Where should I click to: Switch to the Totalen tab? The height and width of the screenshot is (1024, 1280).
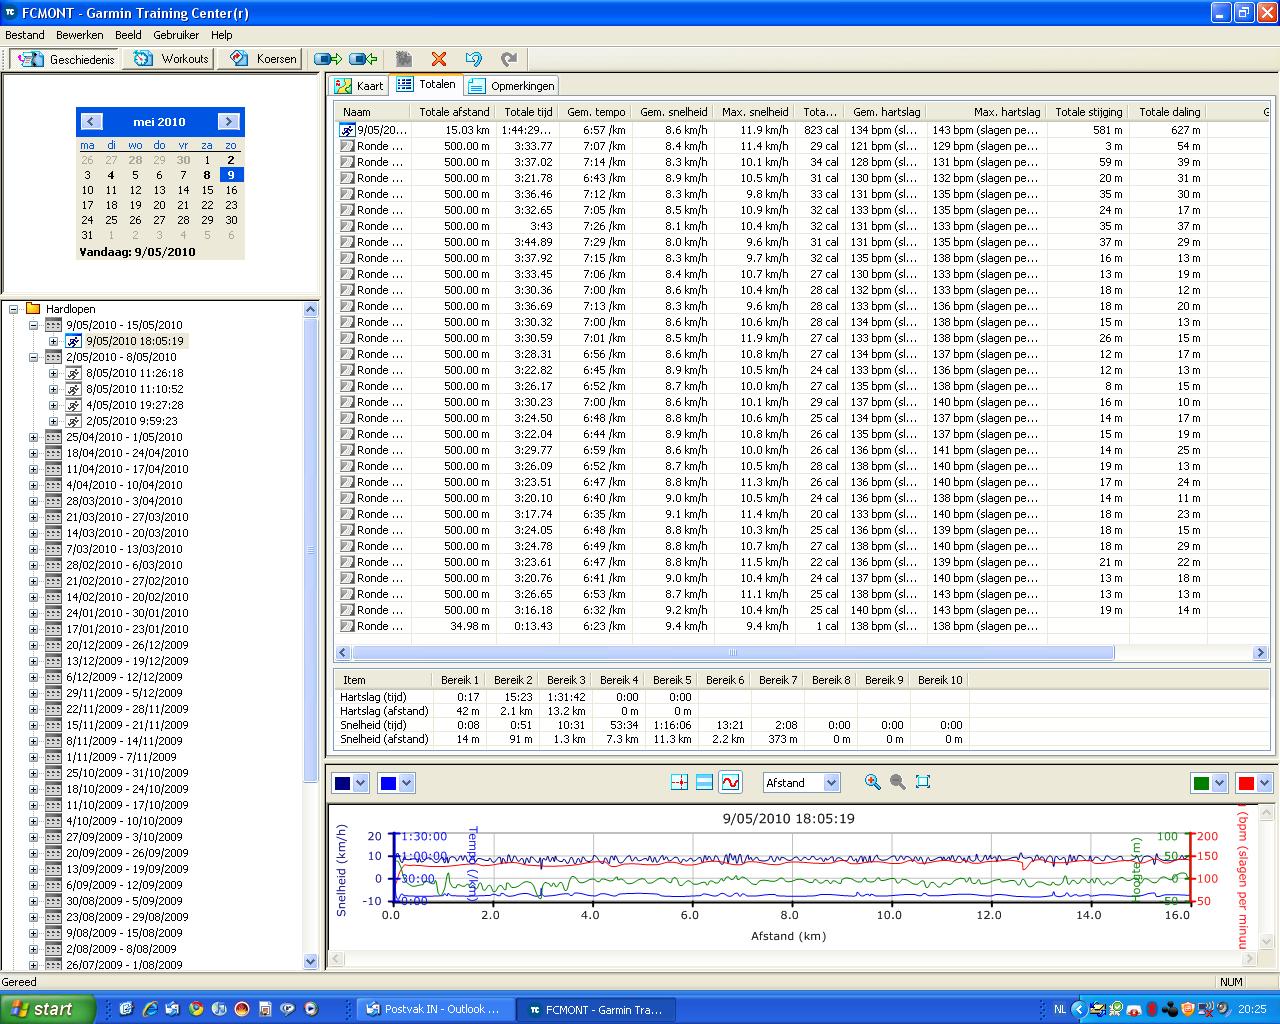coord(427,85)
